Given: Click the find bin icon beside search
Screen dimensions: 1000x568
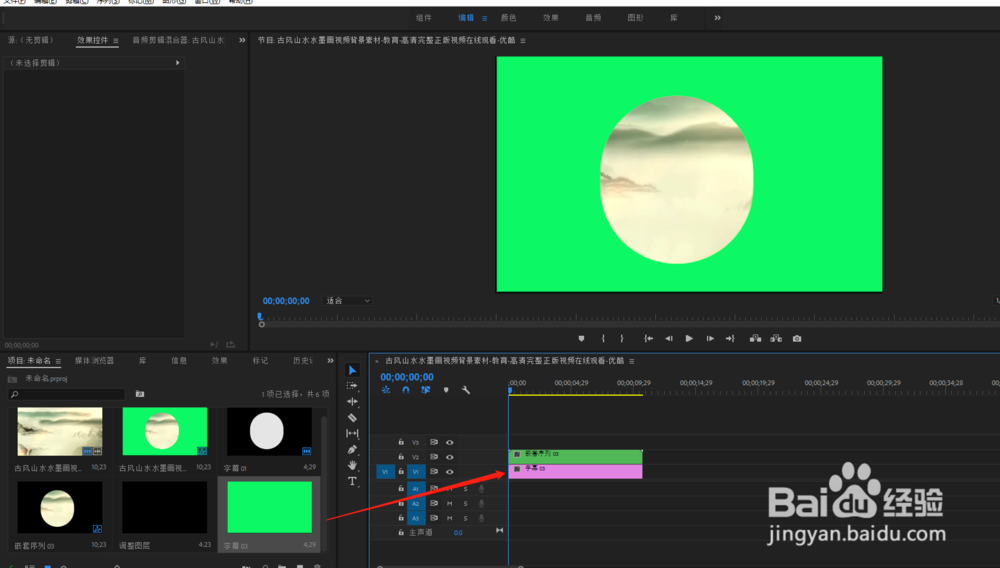Looking at the screenshot, I should click(x=140, y=394).
